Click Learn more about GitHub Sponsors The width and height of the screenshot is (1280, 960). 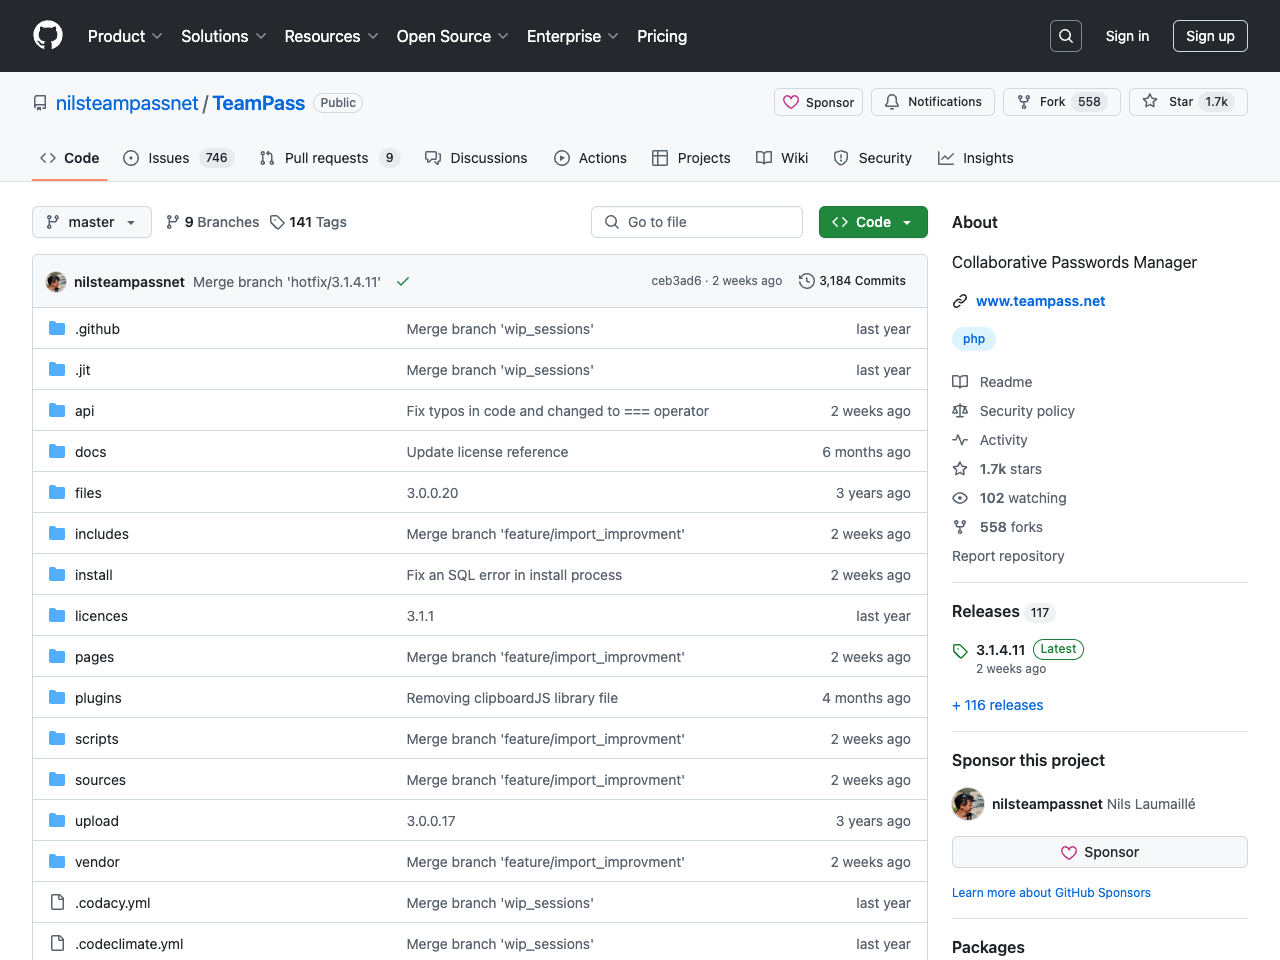click(x=1051, y=893)
